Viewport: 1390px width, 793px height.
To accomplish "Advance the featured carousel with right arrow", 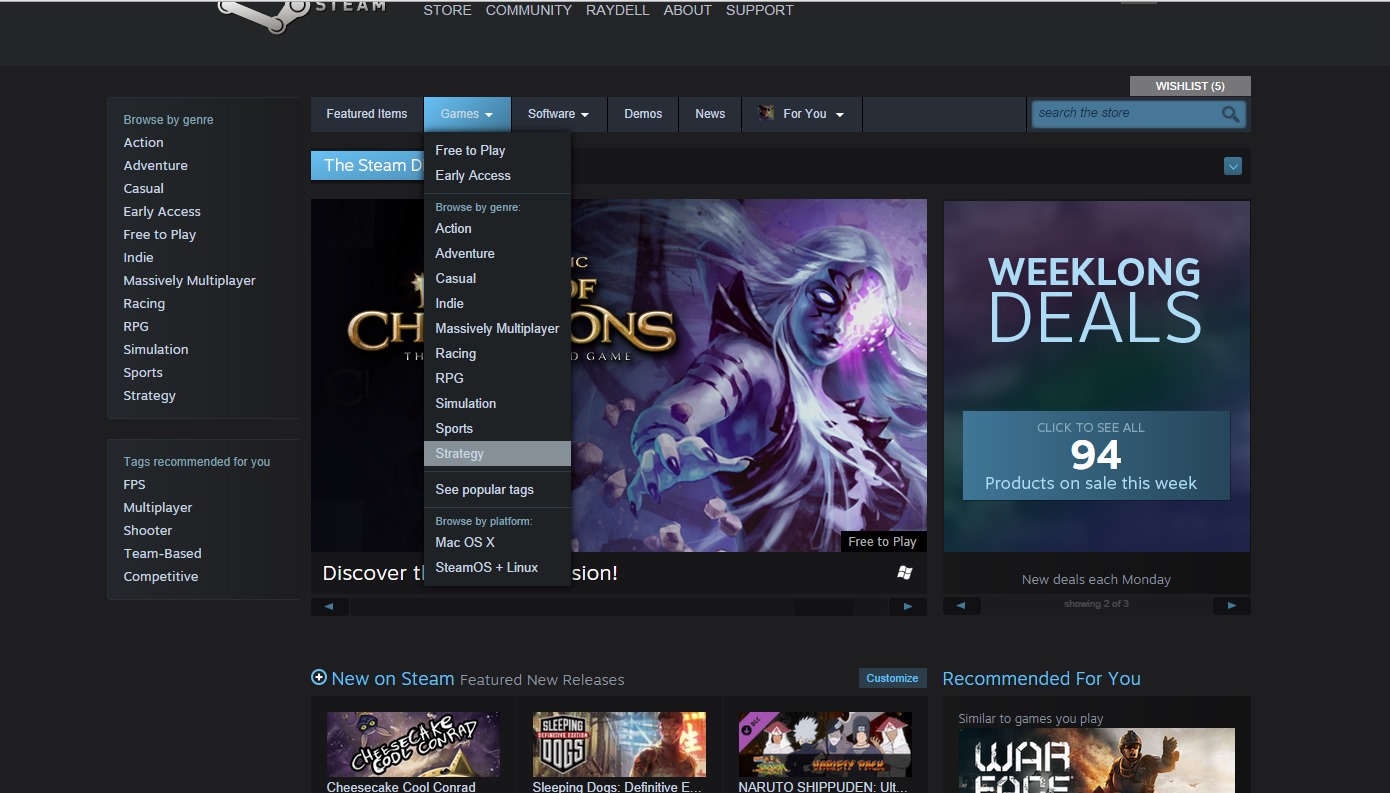I will click(908, 606).
